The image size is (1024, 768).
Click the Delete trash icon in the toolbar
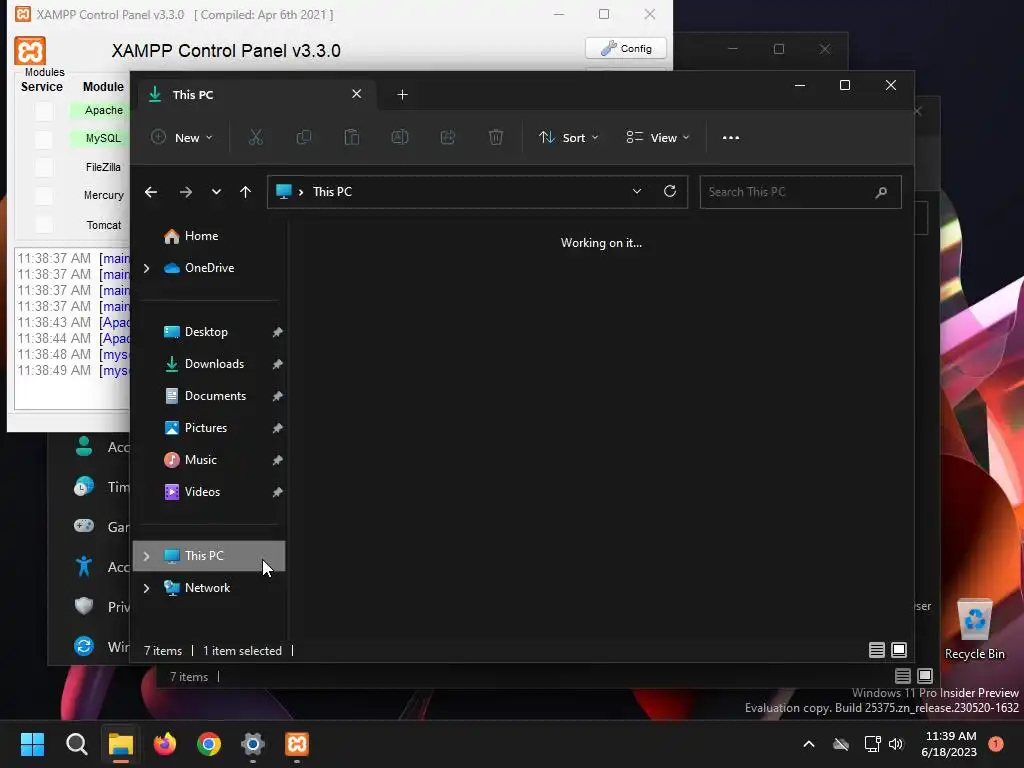[496, 137]
